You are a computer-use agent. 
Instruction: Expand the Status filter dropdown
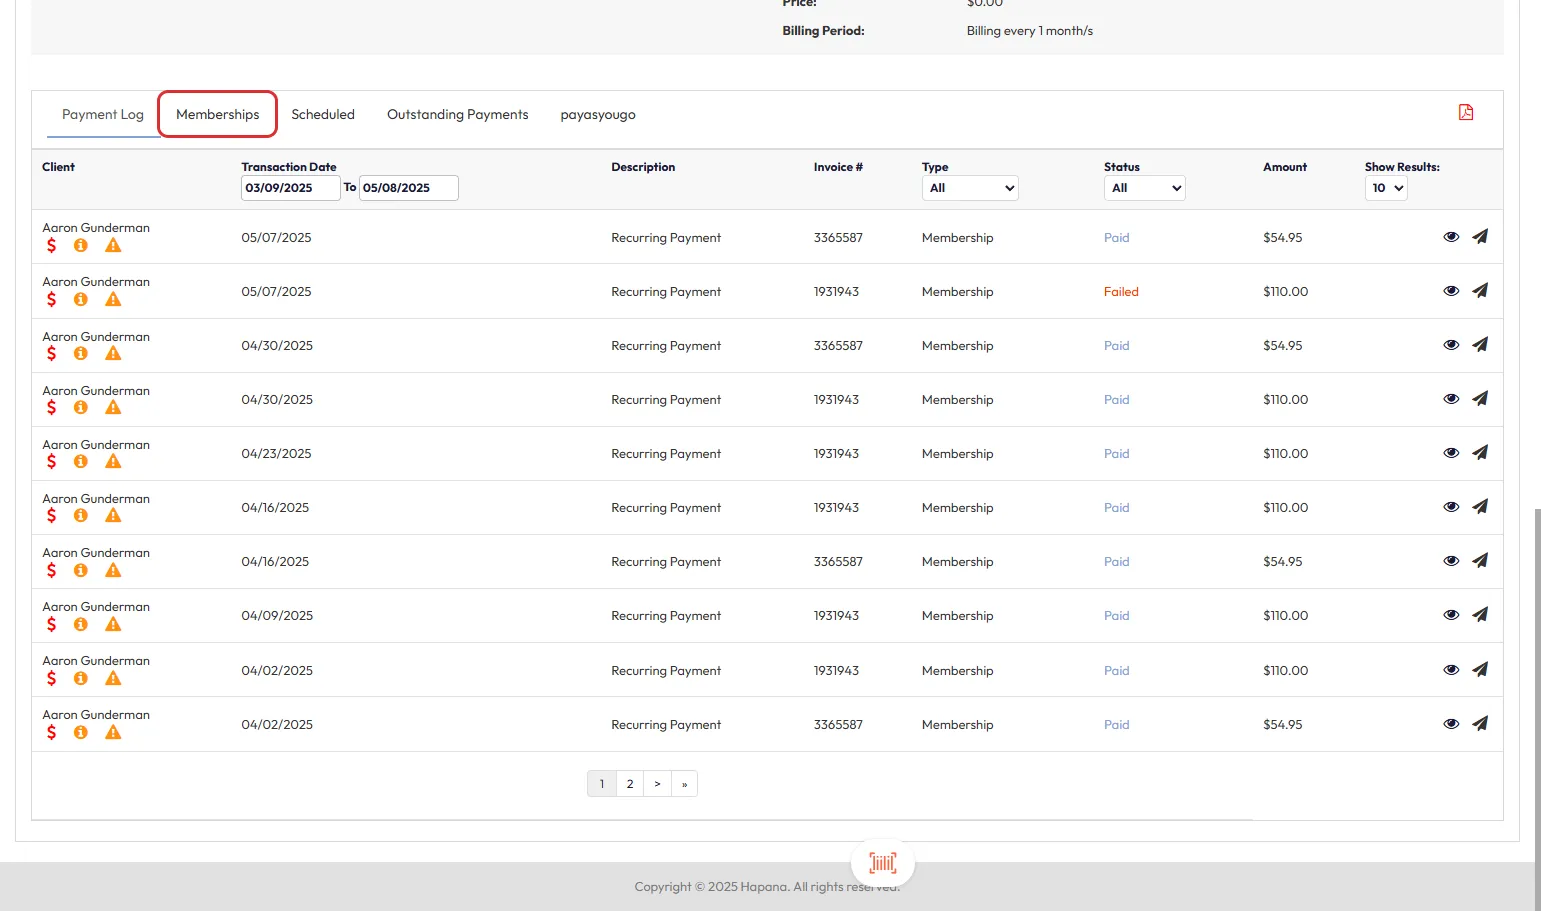pyautogui.click(x=1144, y=188)
